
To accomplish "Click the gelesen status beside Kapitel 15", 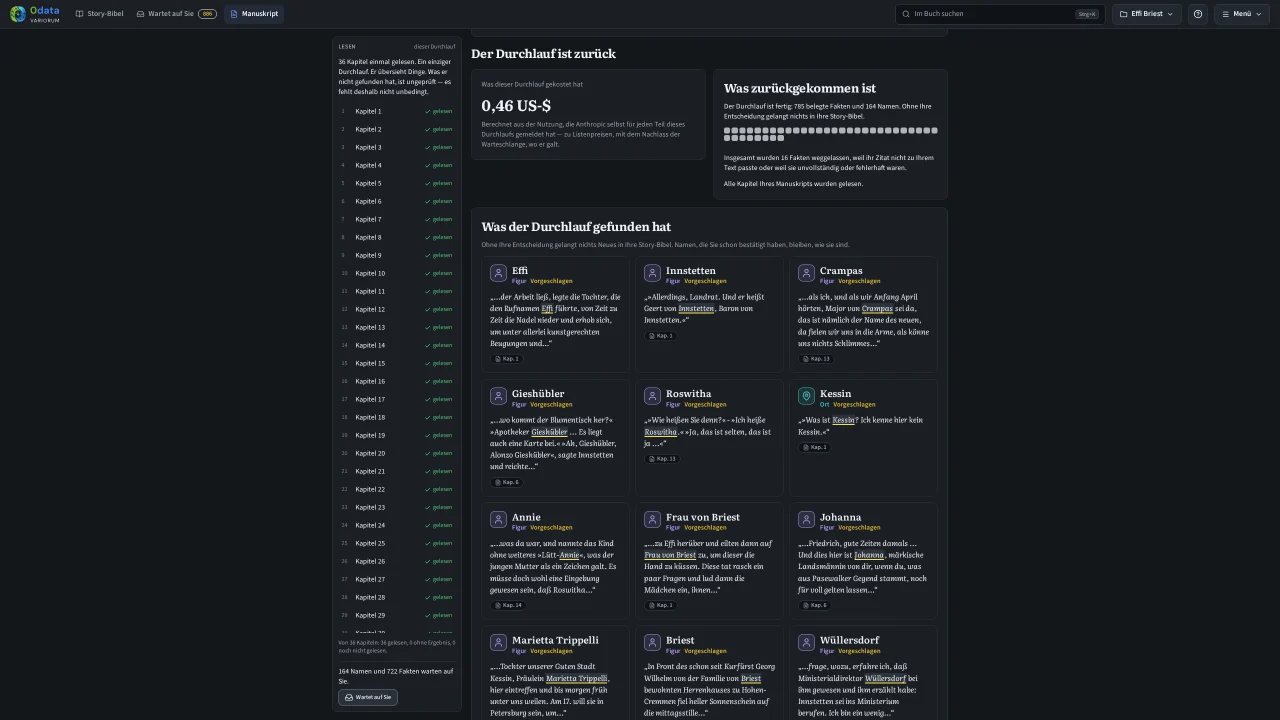I will [439, 363].
